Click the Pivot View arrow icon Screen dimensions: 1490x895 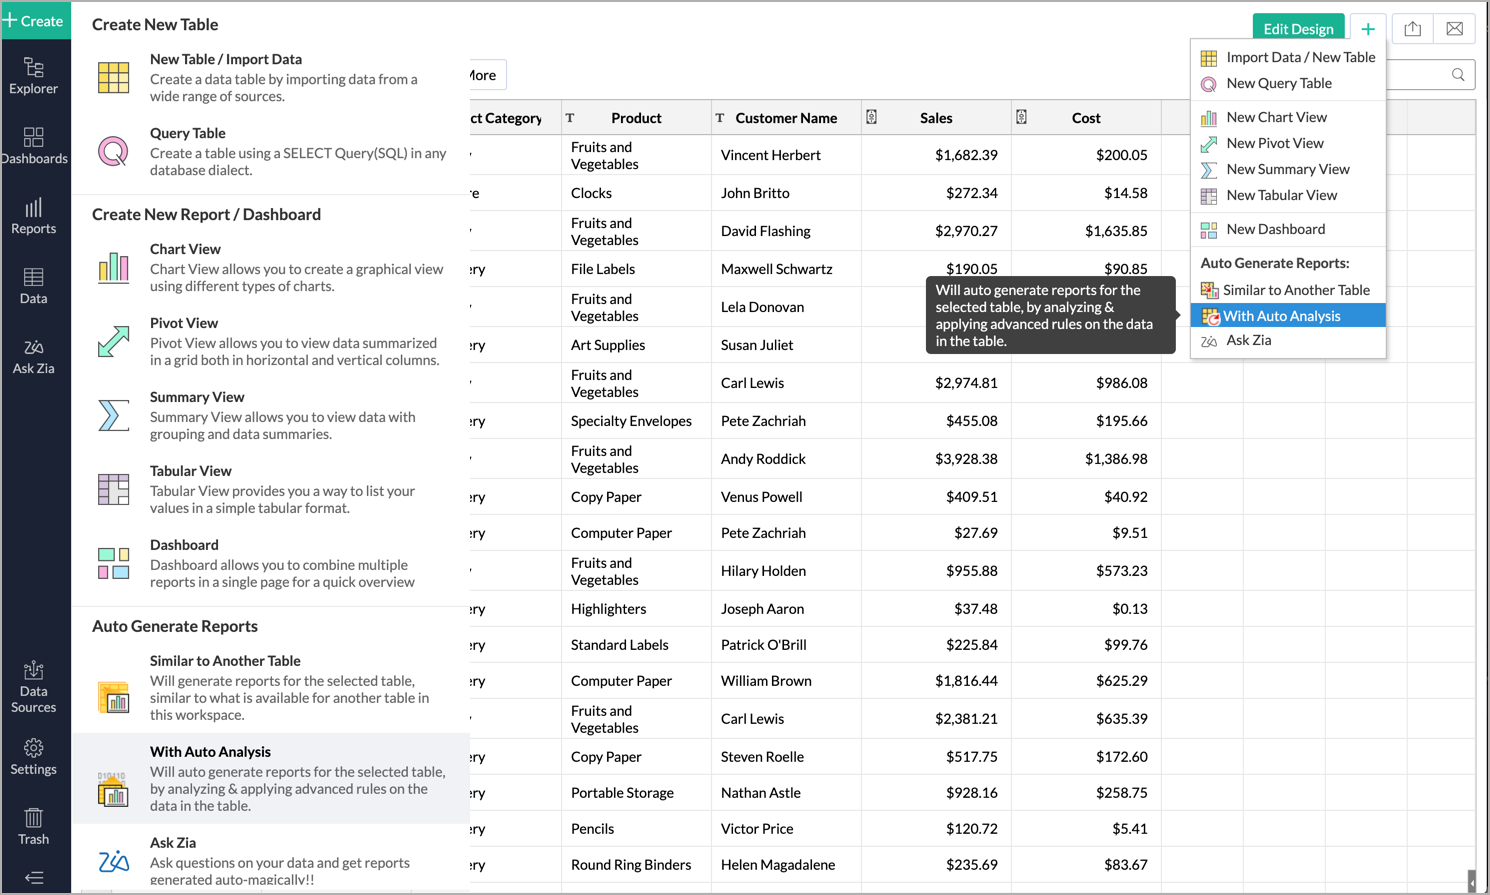[113, 341]
